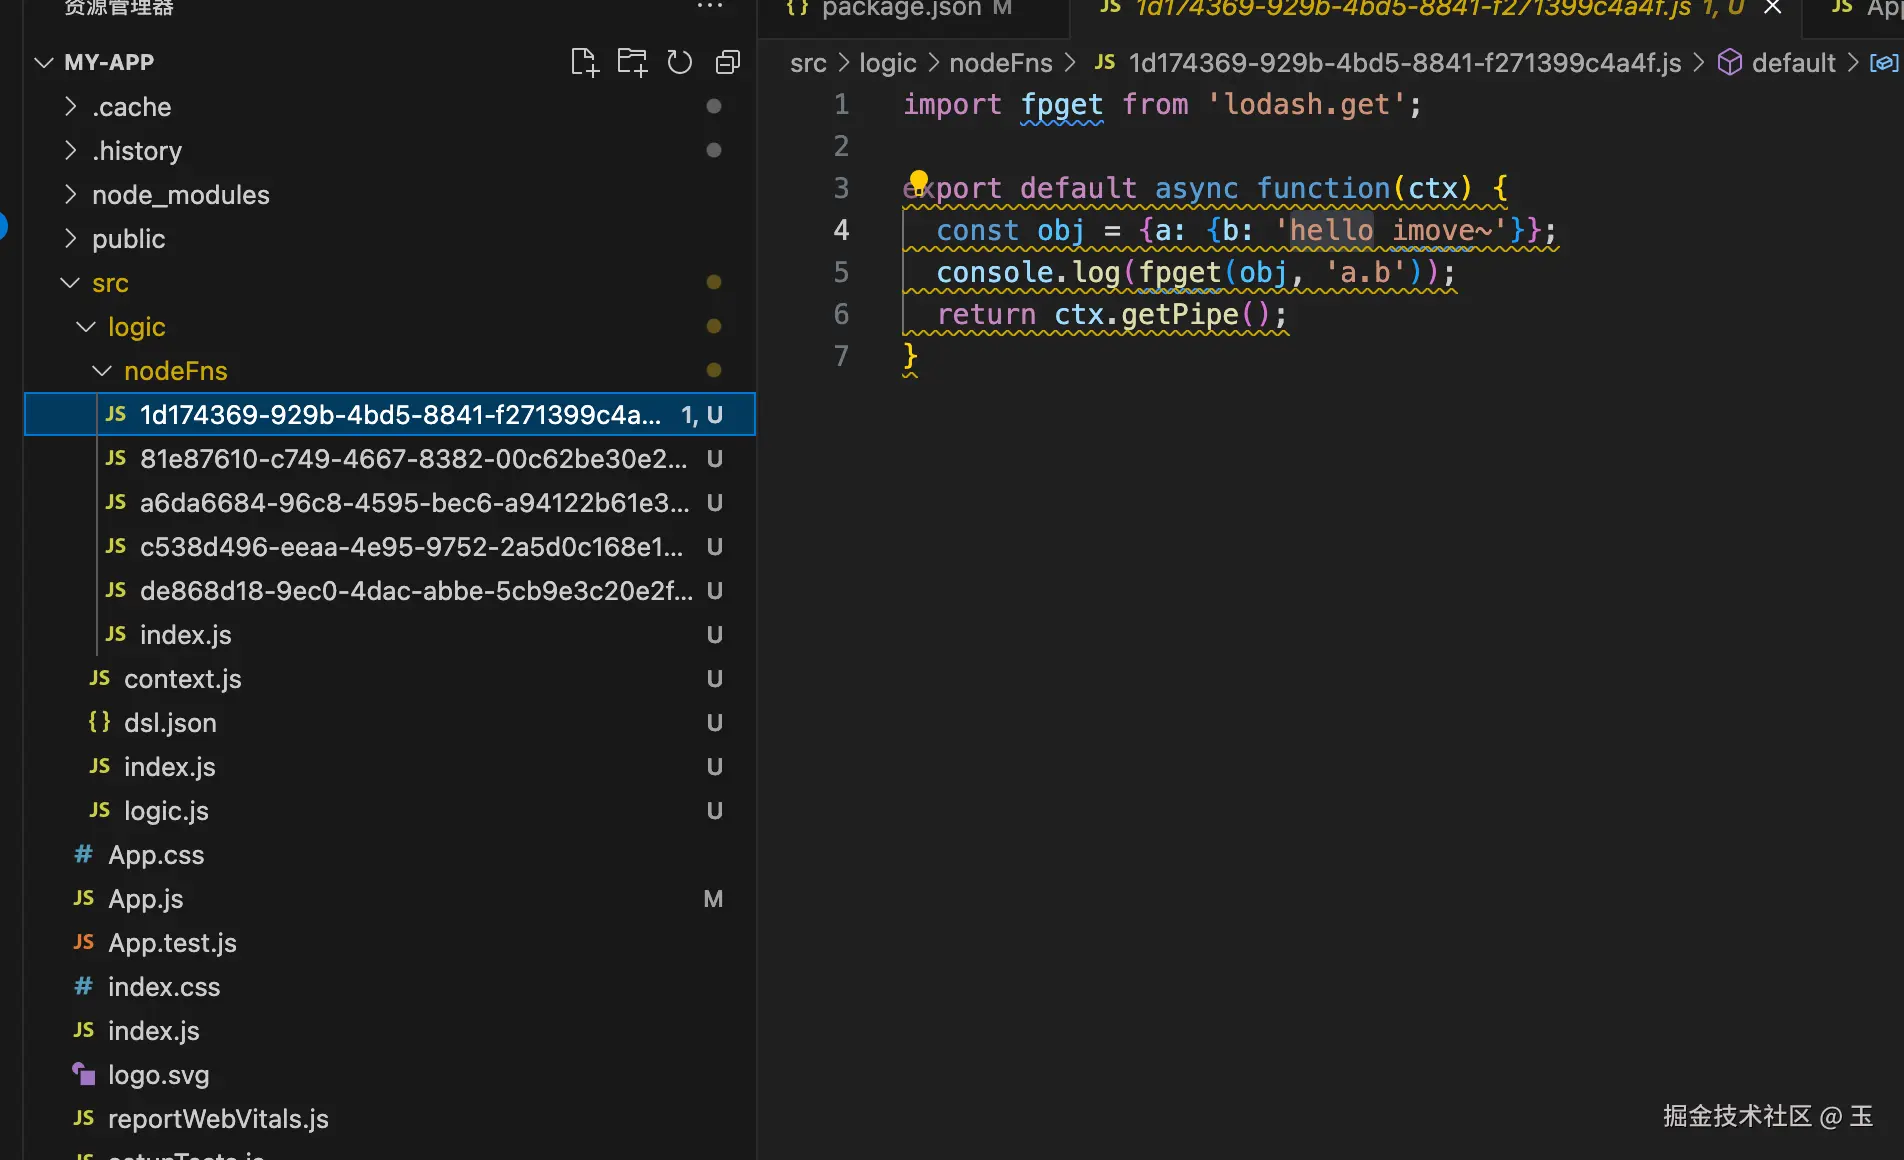Expand the .history folder

[70, 150]
